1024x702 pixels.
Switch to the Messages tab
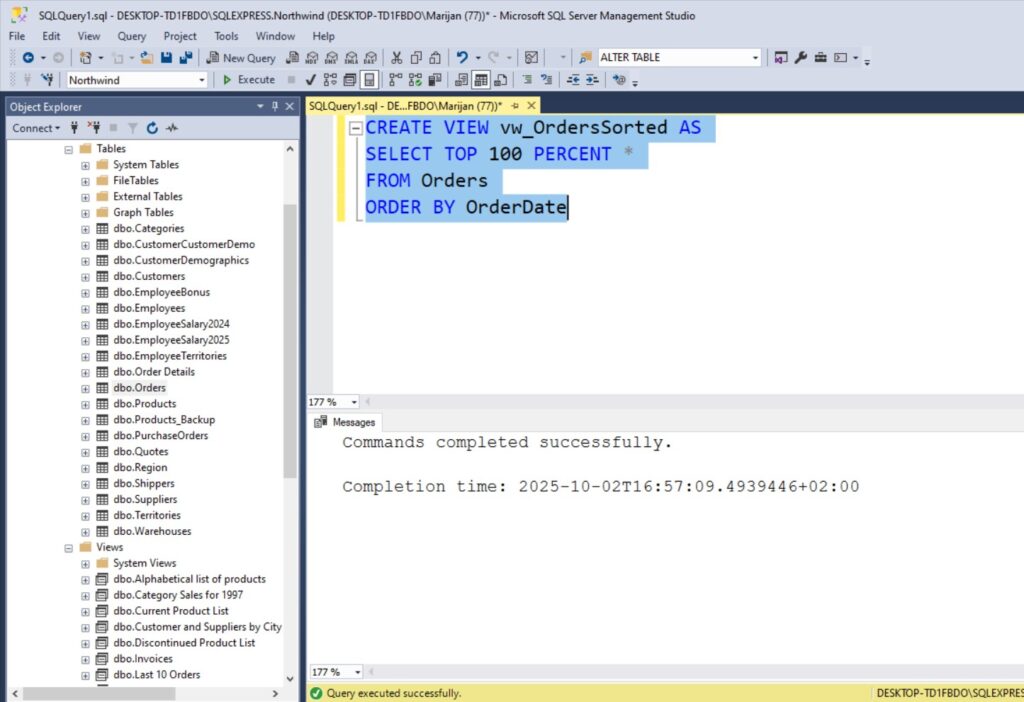(345, 422)
